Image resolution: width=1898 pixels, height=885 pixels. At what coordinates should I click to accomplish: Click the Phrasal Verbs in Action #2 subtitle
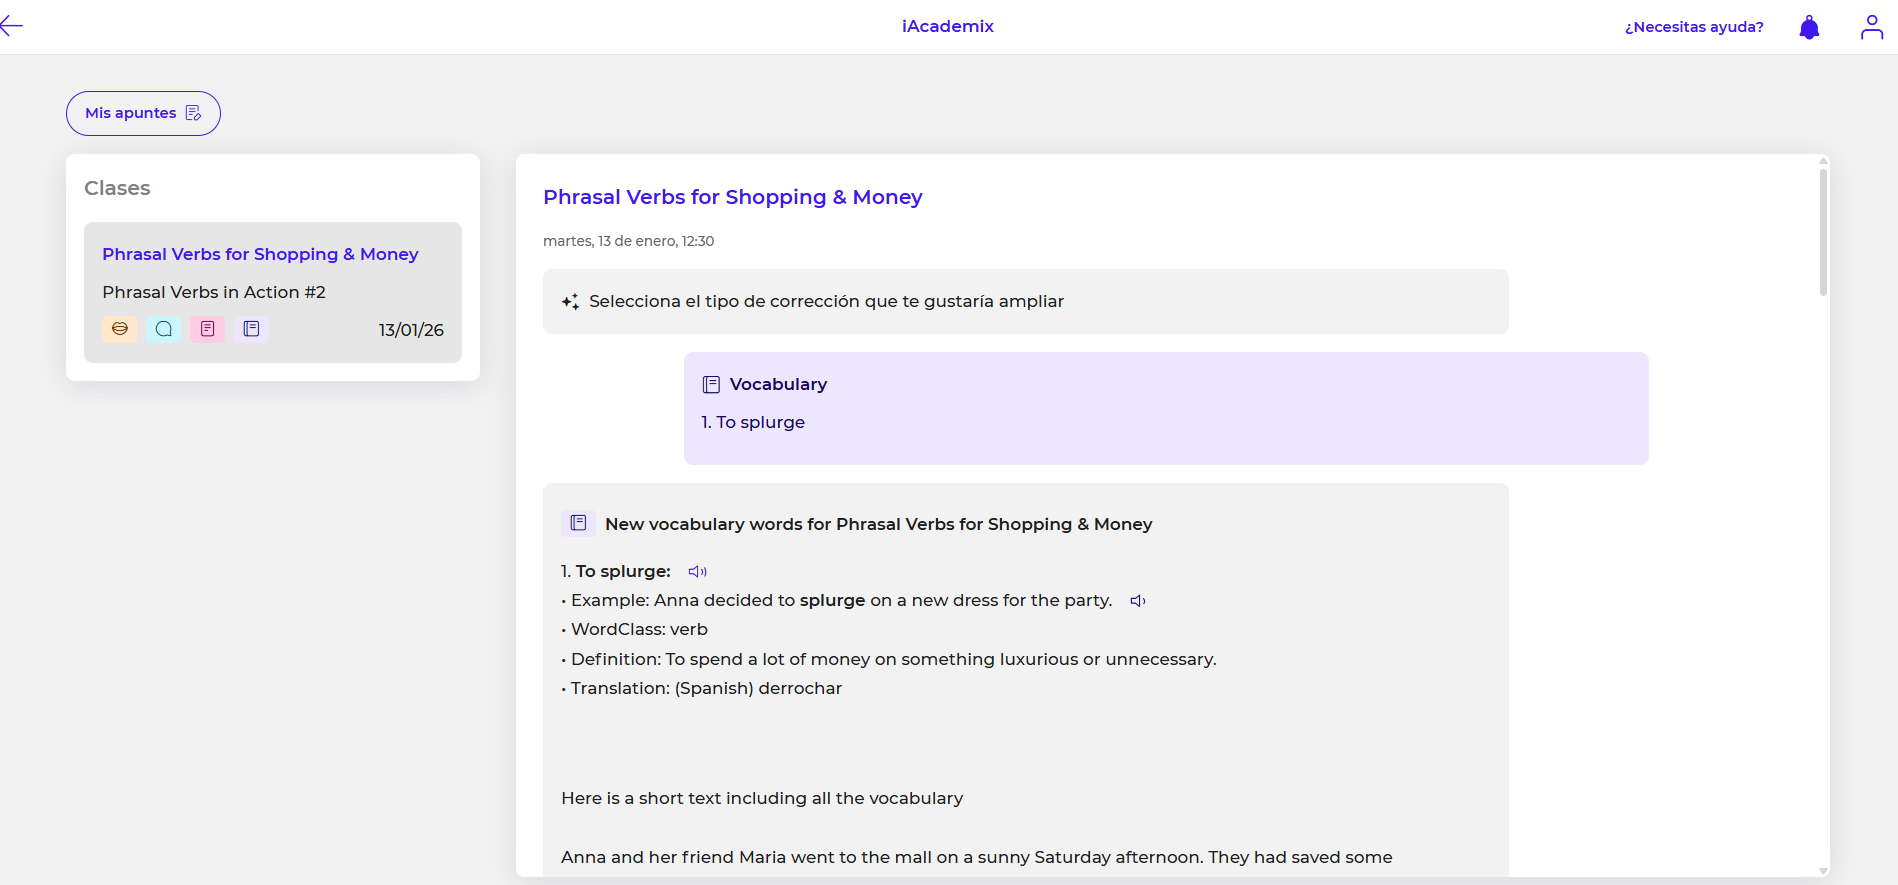[214, 292]
